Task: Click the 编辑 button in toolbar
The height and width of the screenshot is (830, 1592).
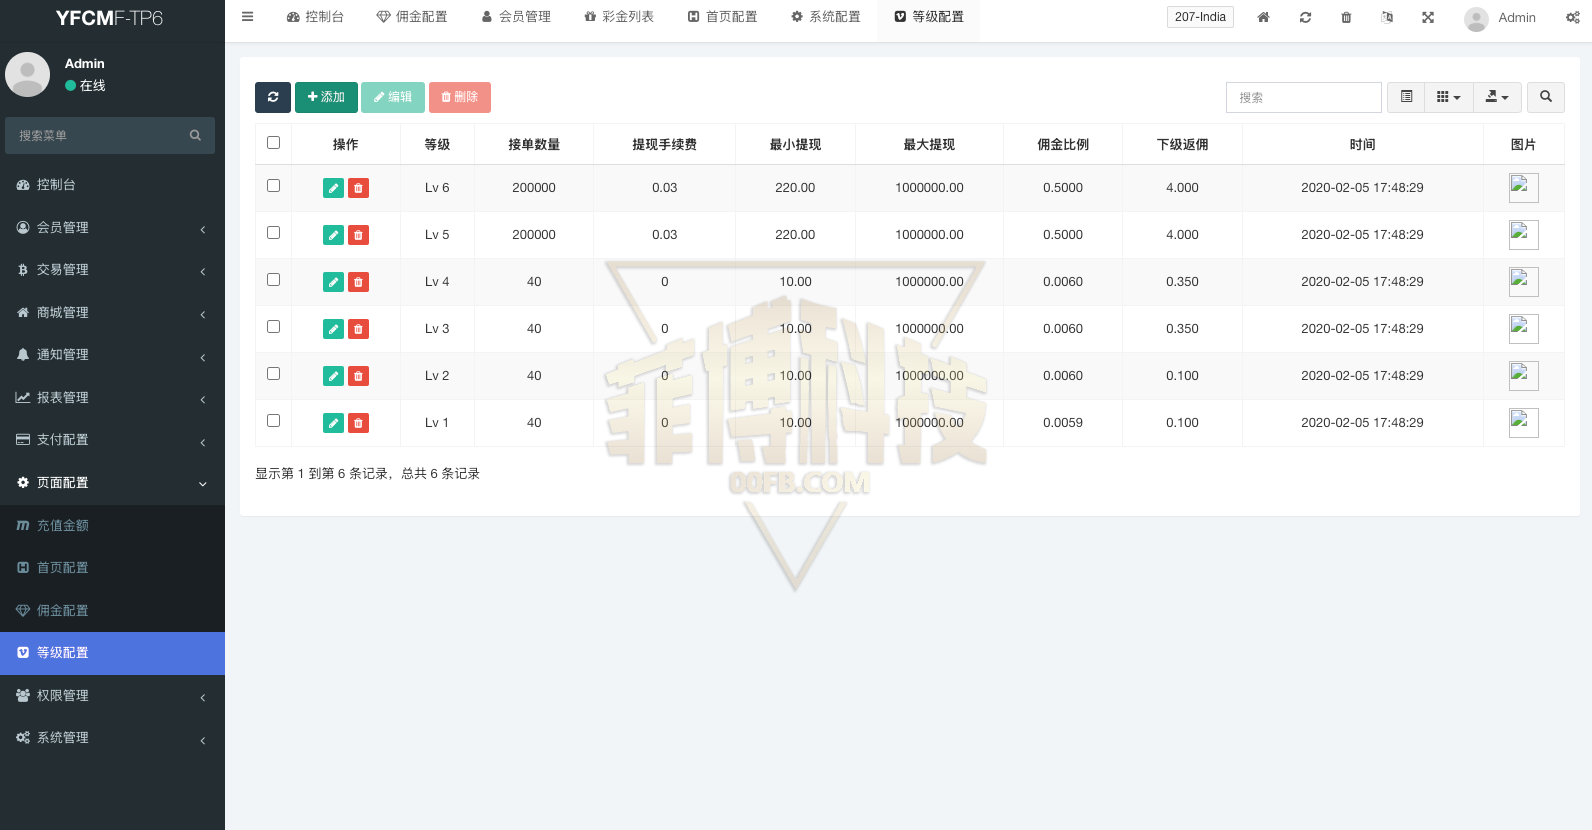Action: [393, 97]
